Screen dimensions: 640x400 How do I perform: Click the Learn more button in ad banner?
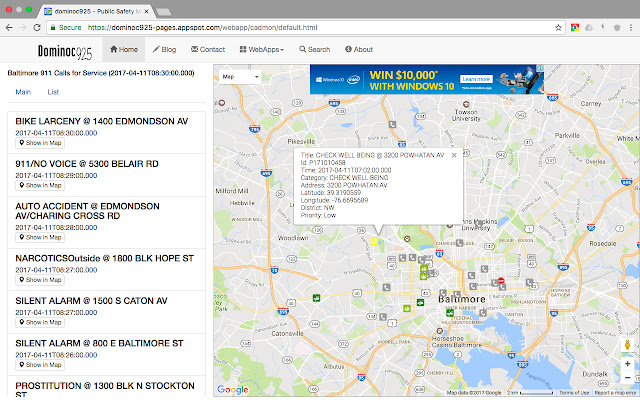[x=476, y=79]
